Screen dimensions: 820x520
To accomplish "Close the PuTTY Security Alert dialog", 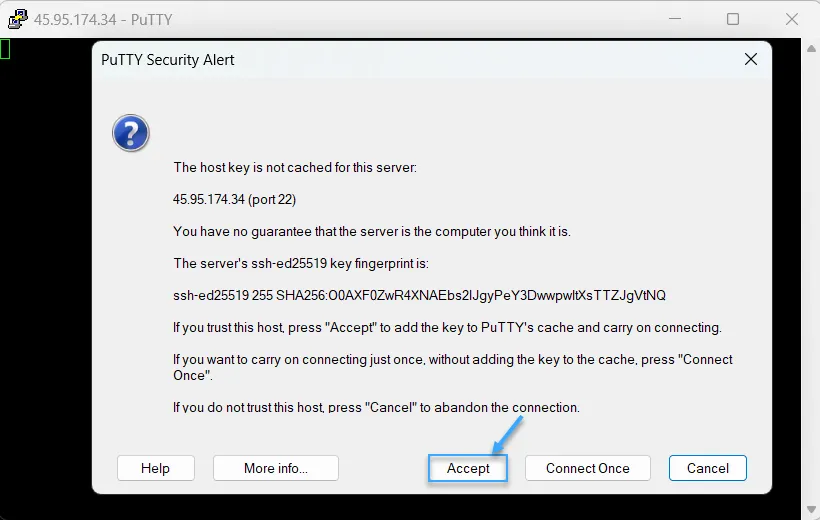I will tap(750, 59).
